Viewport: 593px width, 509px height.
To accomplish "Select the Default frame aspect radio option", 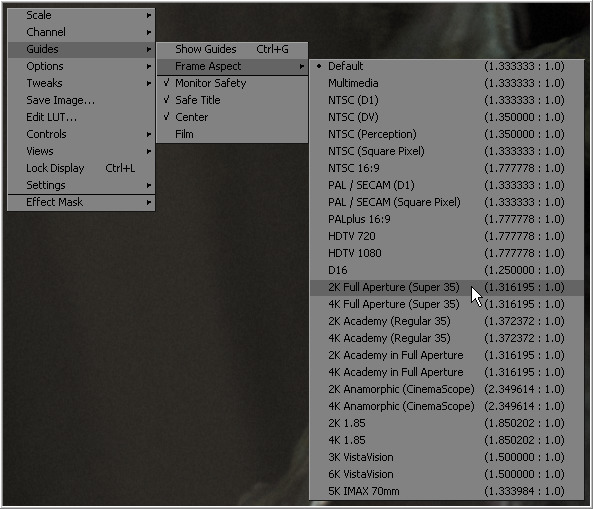I will [446, 66].
